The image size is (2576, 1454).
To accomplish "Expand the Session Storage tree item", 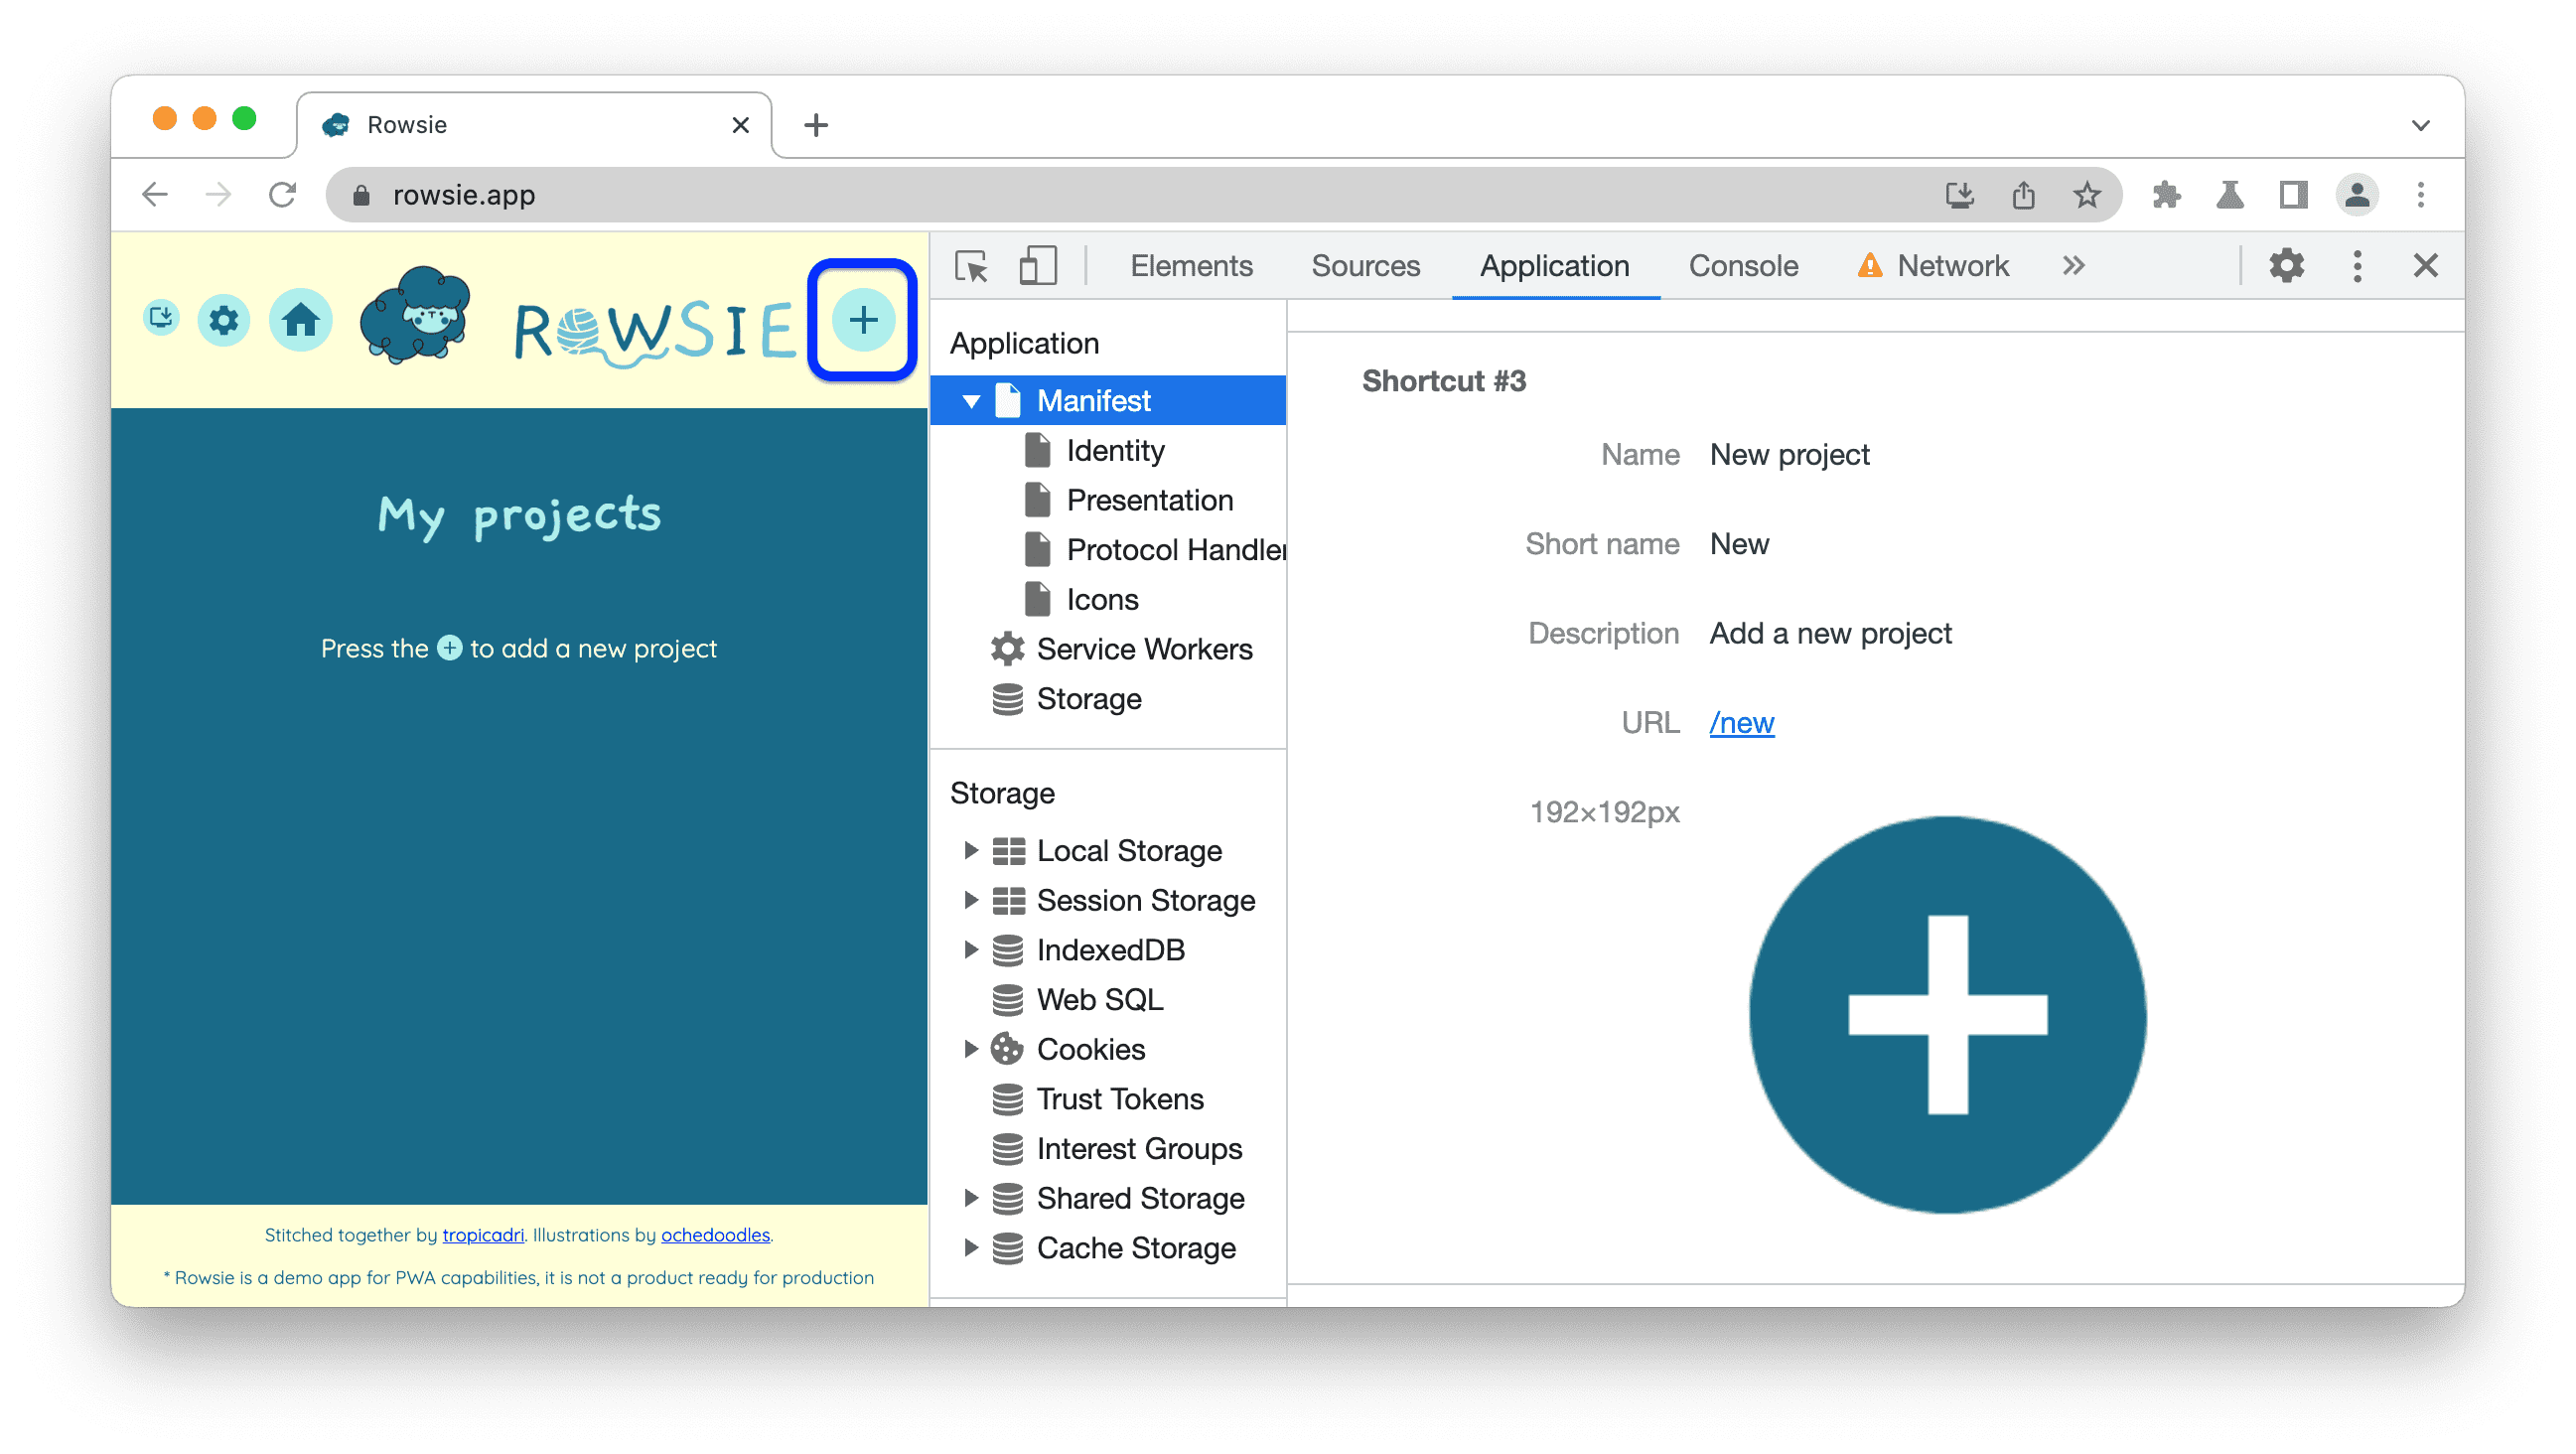I will click(966, 901).
